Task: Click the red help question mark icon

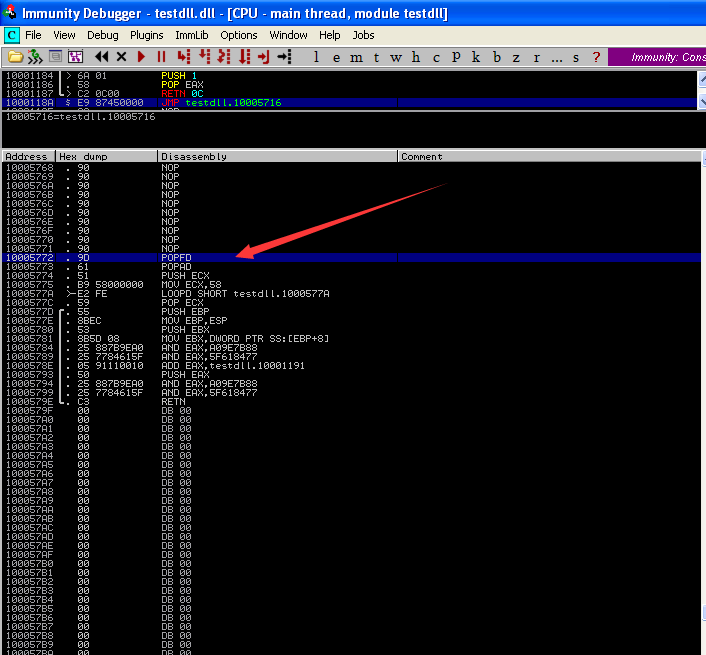Action: click(597, 57)
